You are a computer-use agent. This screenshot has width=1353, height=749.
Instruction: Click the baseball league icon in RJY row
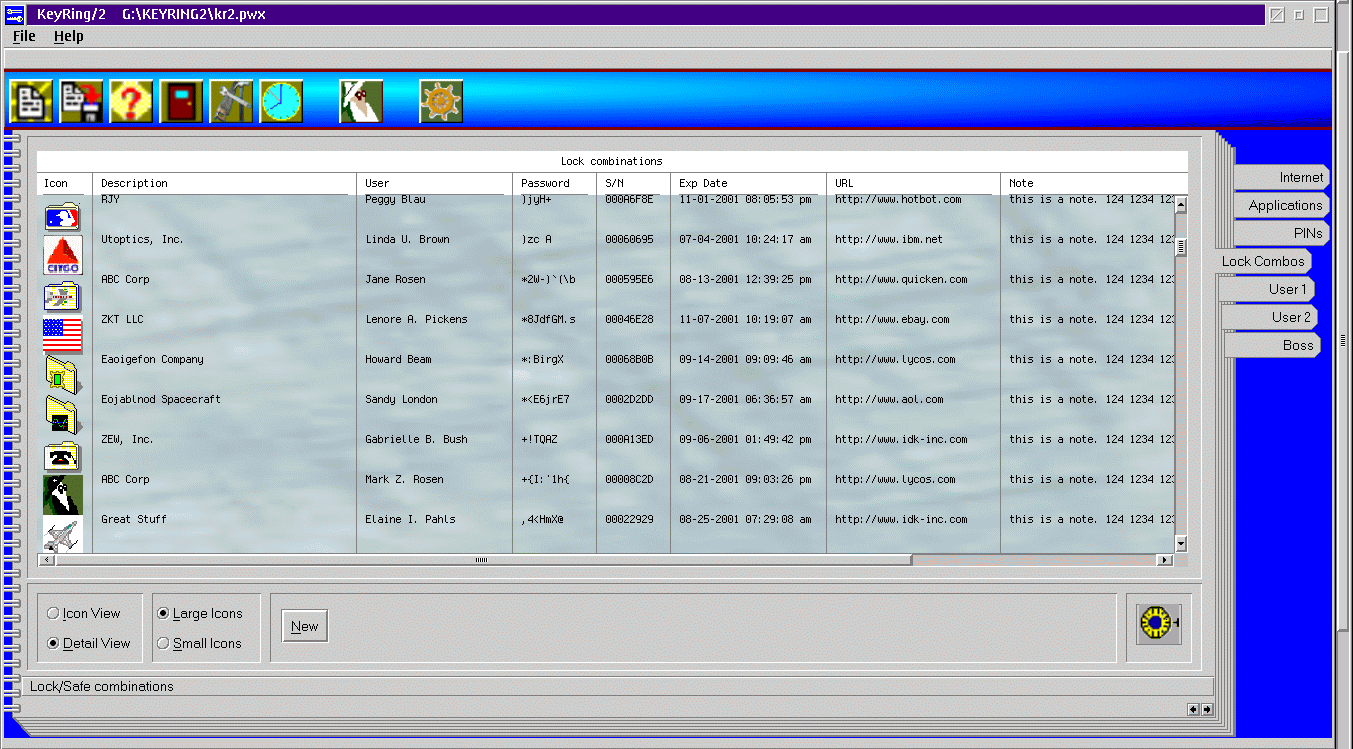pos(62,216)
